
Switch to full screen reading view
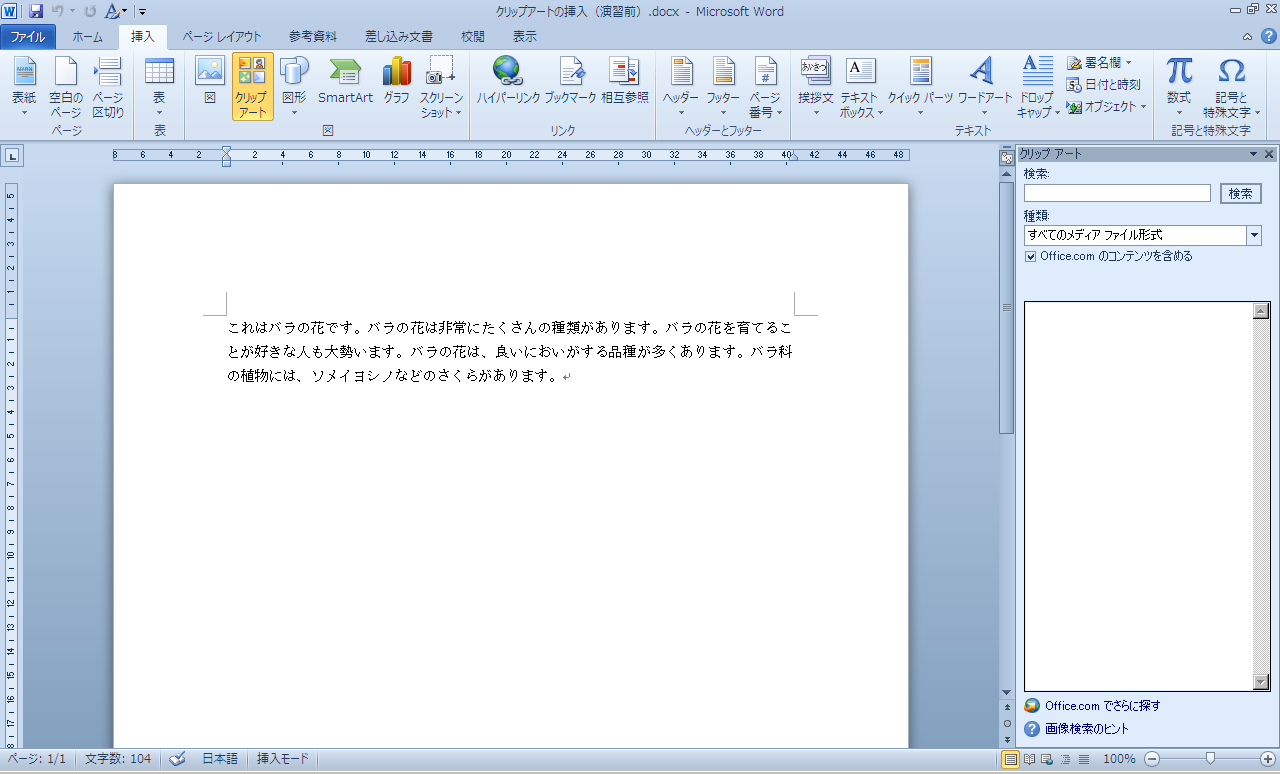(x=1029, y=759)
